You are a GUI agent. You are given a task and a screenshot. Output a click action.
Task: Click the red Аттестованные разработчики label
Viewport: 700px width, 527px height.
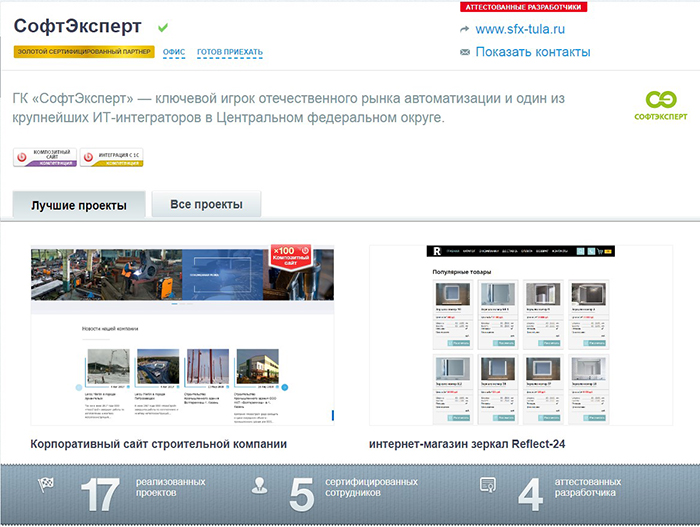(524, 7)
